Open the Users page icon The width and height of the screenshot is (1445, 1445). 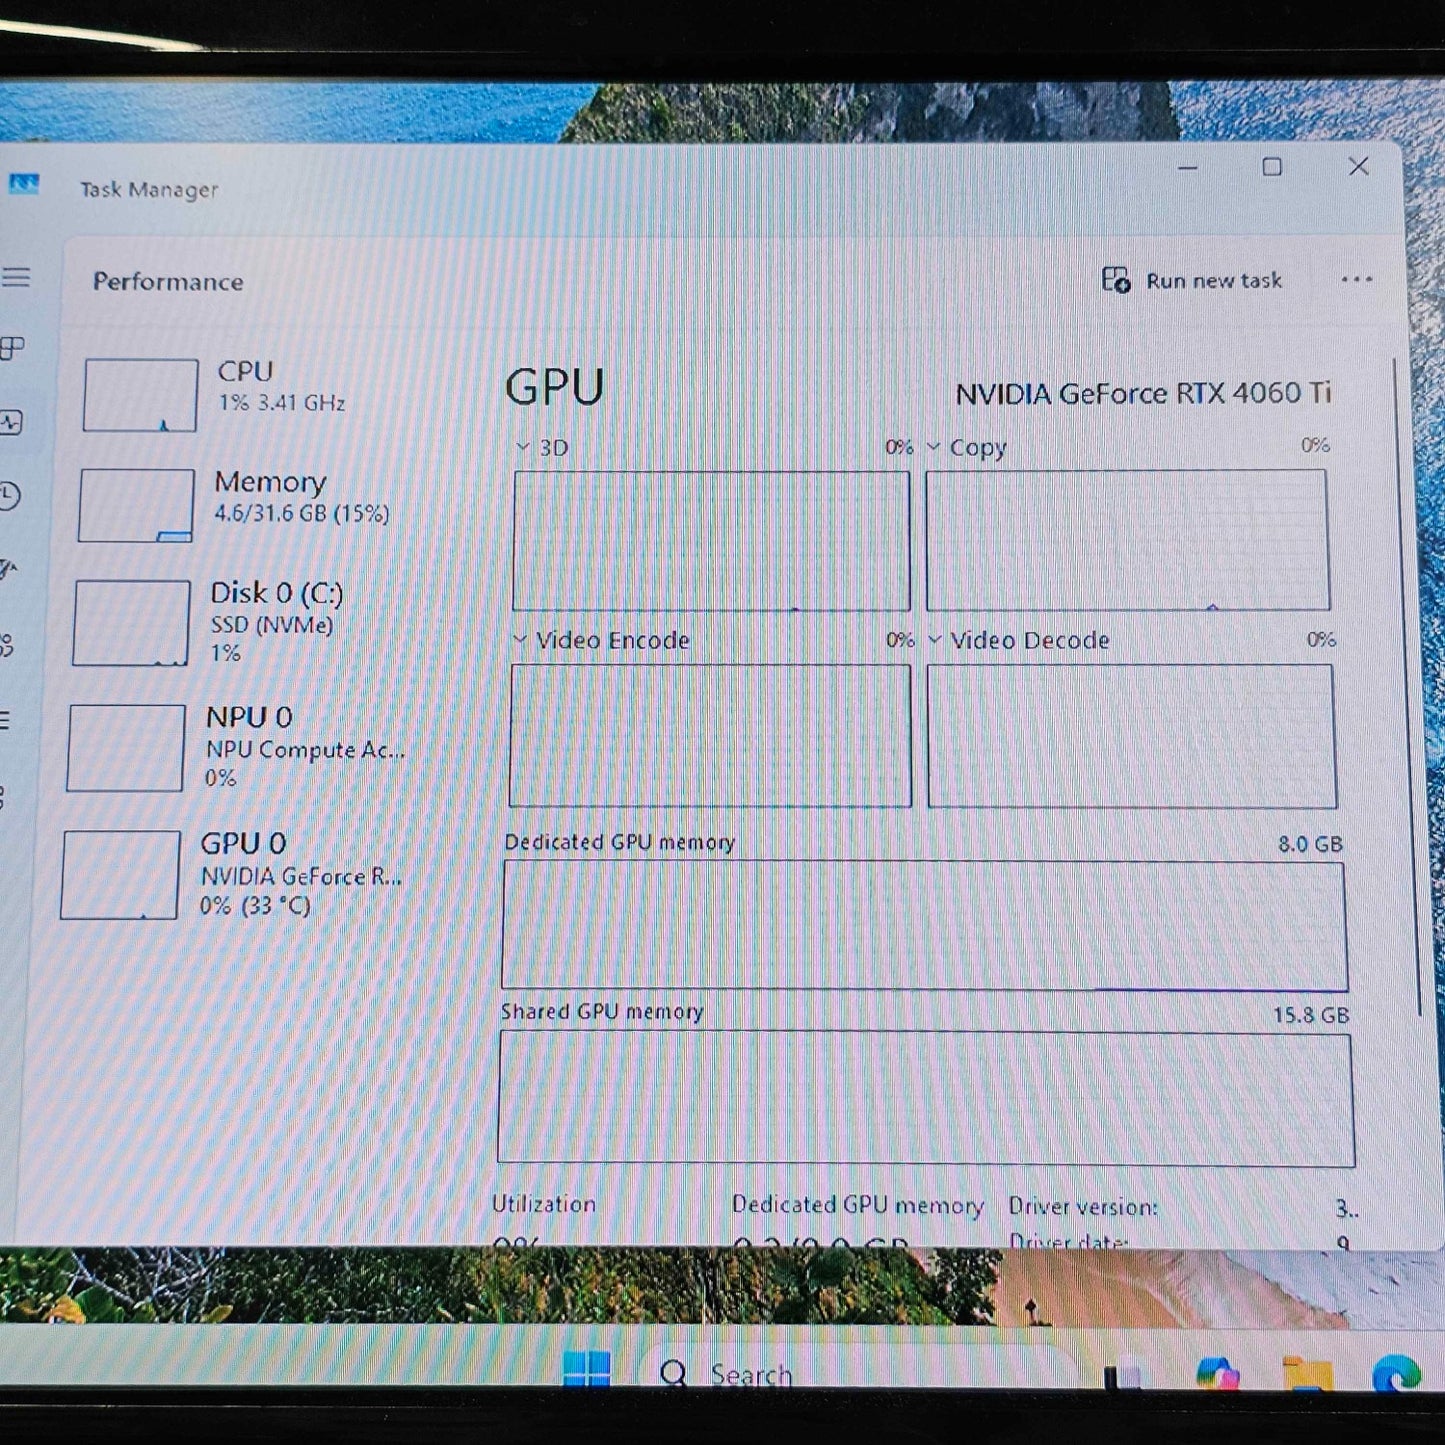(x=6, y=645)
